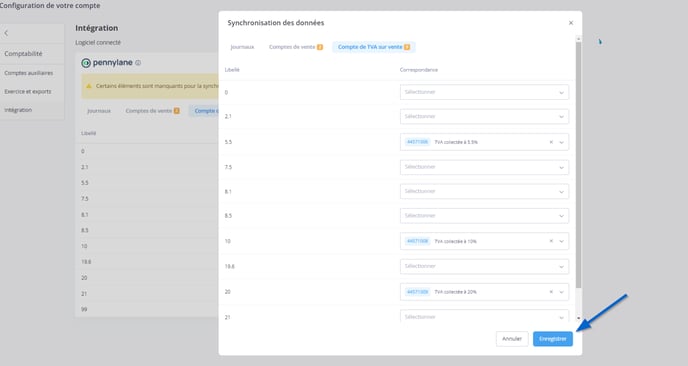Image resolution: width=688 pixels, height=366 pixels.
Task: Click the info icon next to pennylane
Action: tap(138, 63)
